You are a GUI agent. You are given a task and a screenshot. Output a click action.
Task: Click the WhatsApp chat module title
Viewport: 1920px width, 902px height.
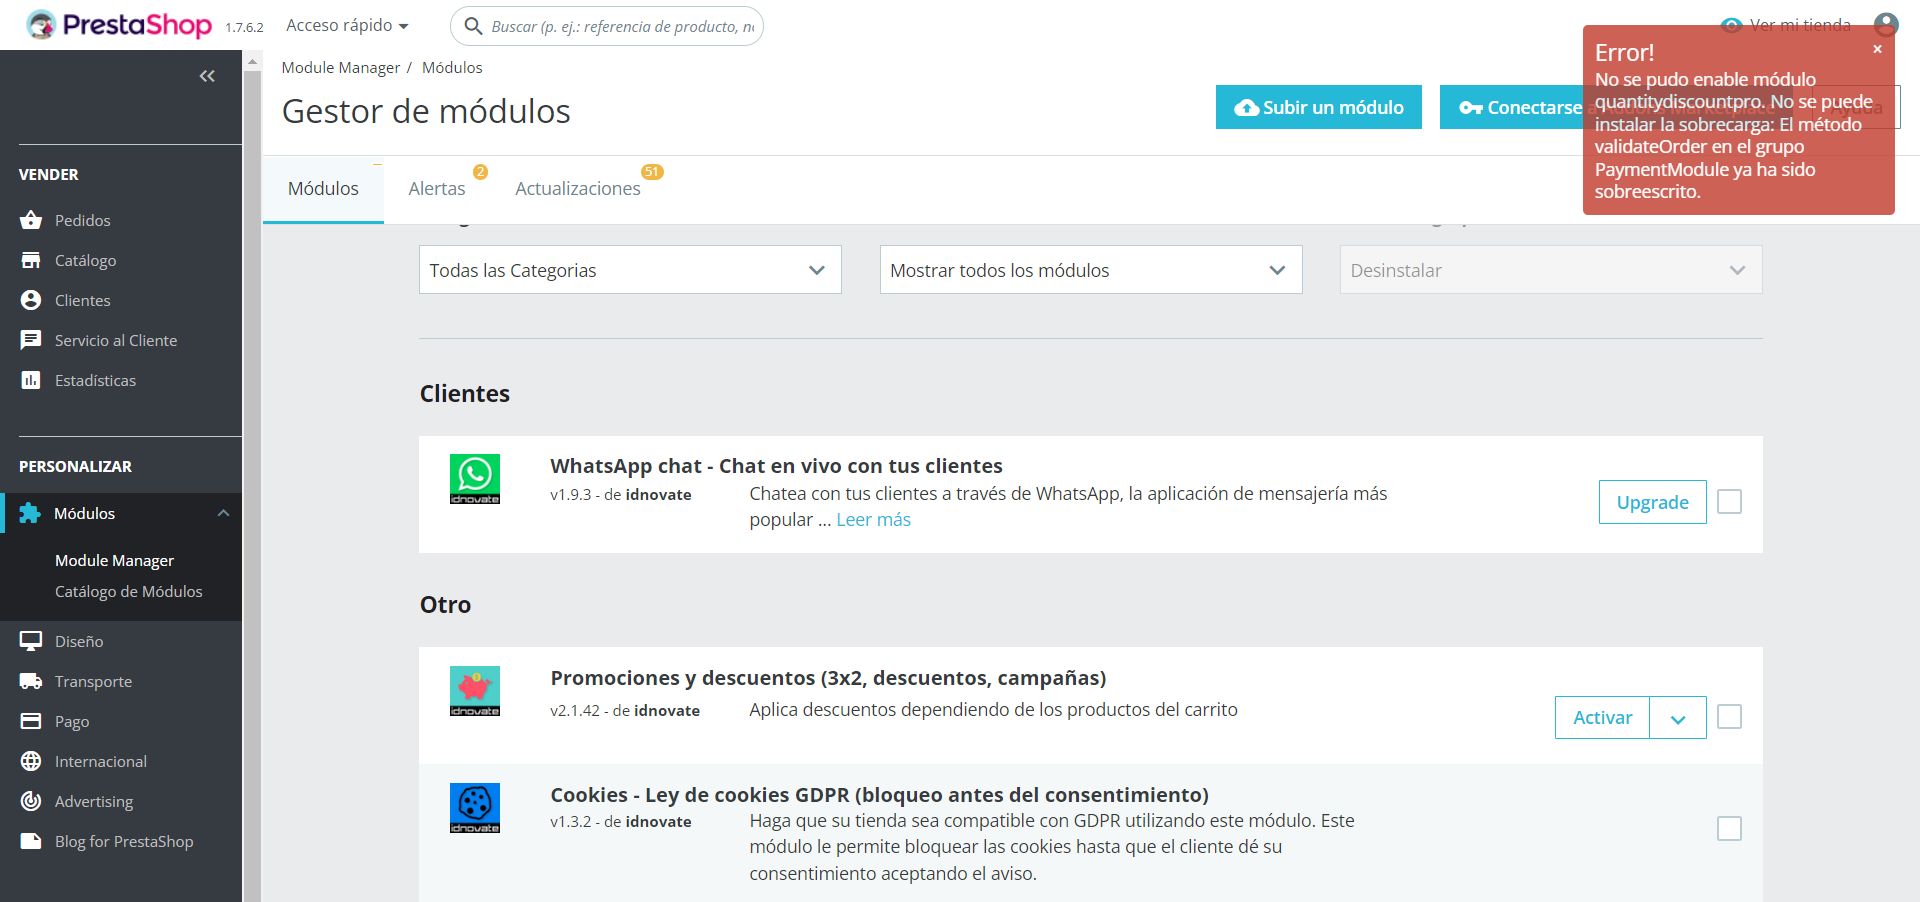[776, 466]
